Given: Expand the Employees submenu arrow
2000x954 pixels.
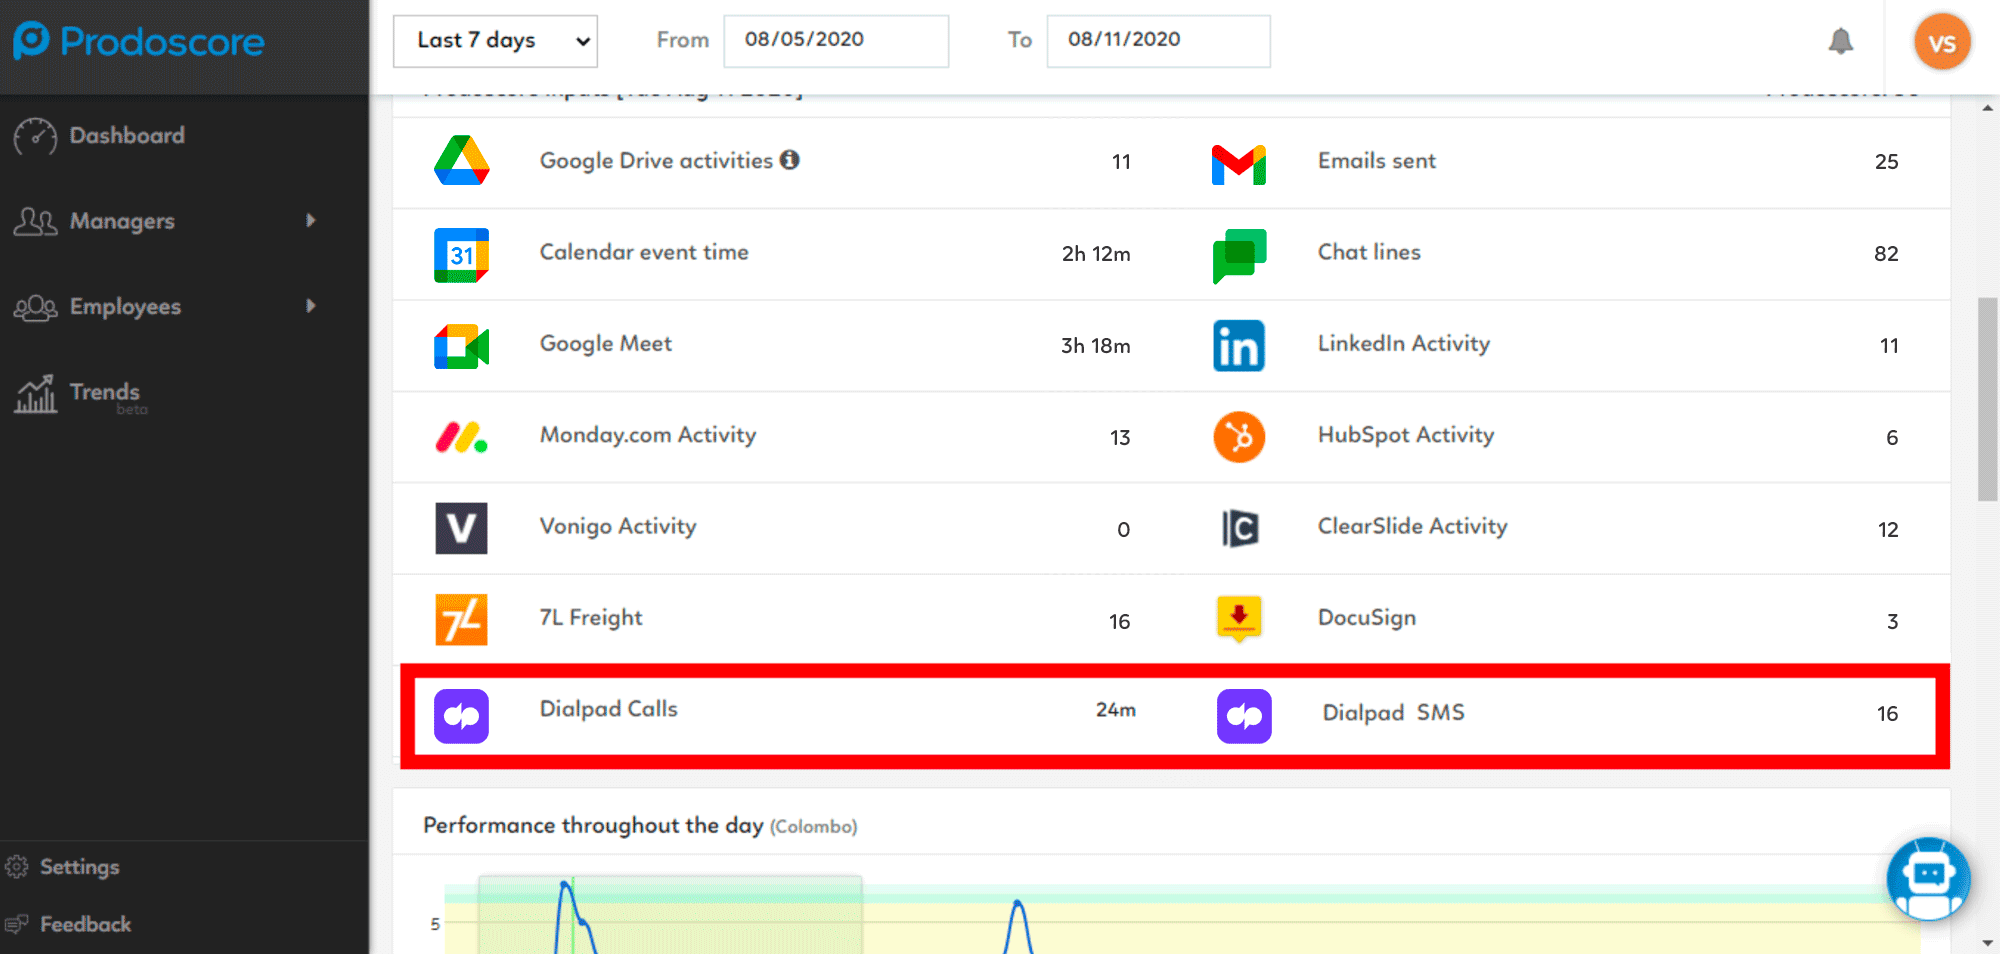Looking at the screenshot, I should [311, 306].
